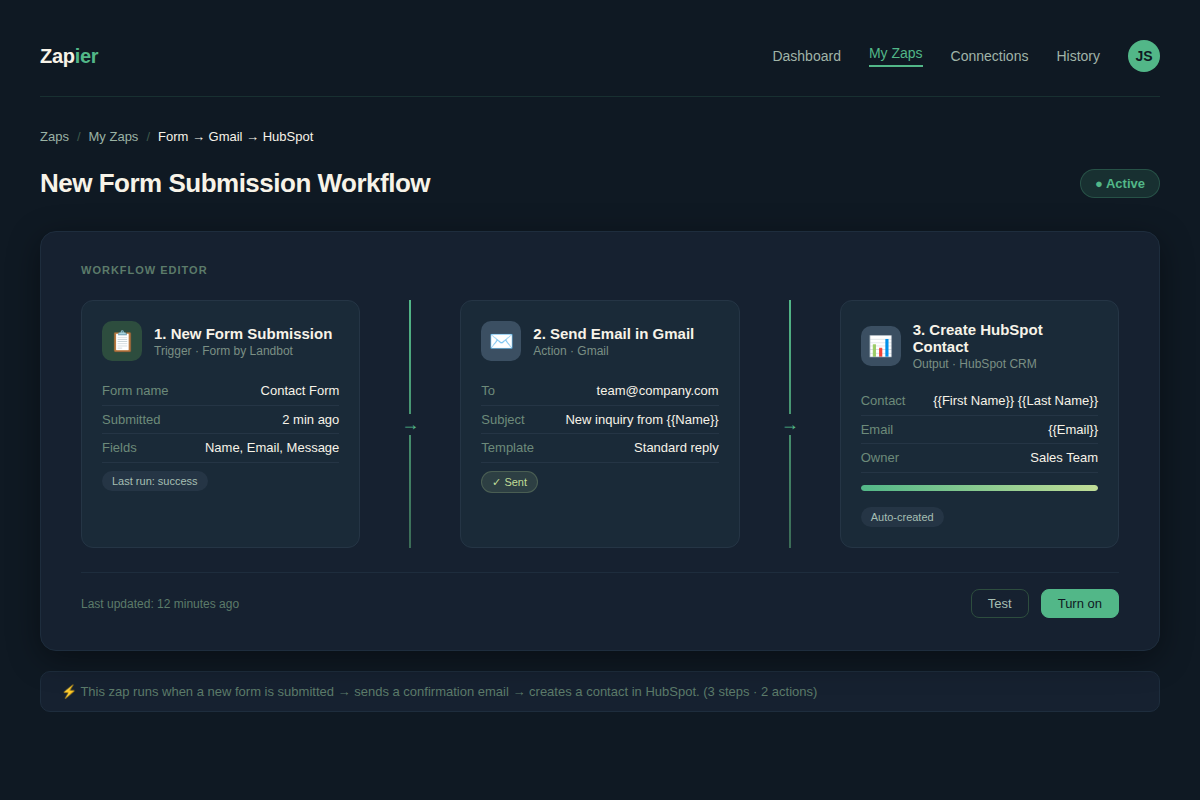Click the zap summary description banner
This screenshot has width=1200, height=800.
600,691
